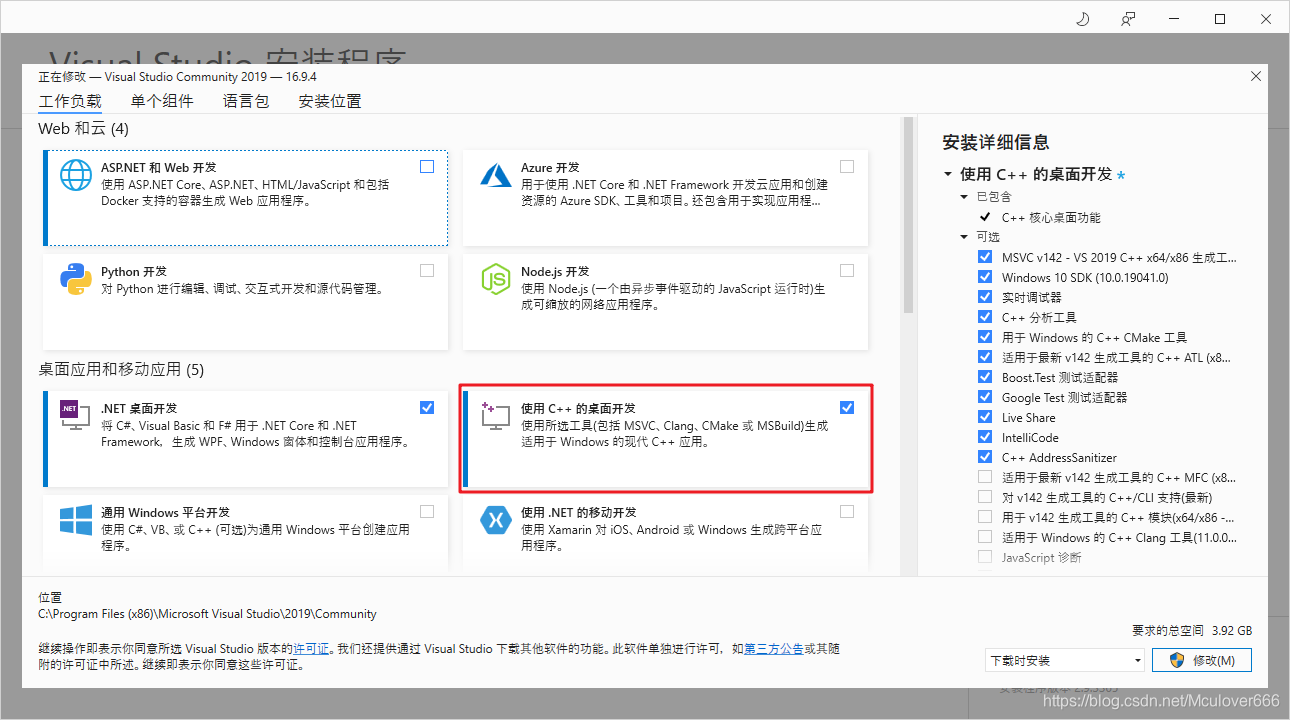Check the Python 开发 workload checkbox
Screen dimensions: 1290x720
(x=427, y=270)
